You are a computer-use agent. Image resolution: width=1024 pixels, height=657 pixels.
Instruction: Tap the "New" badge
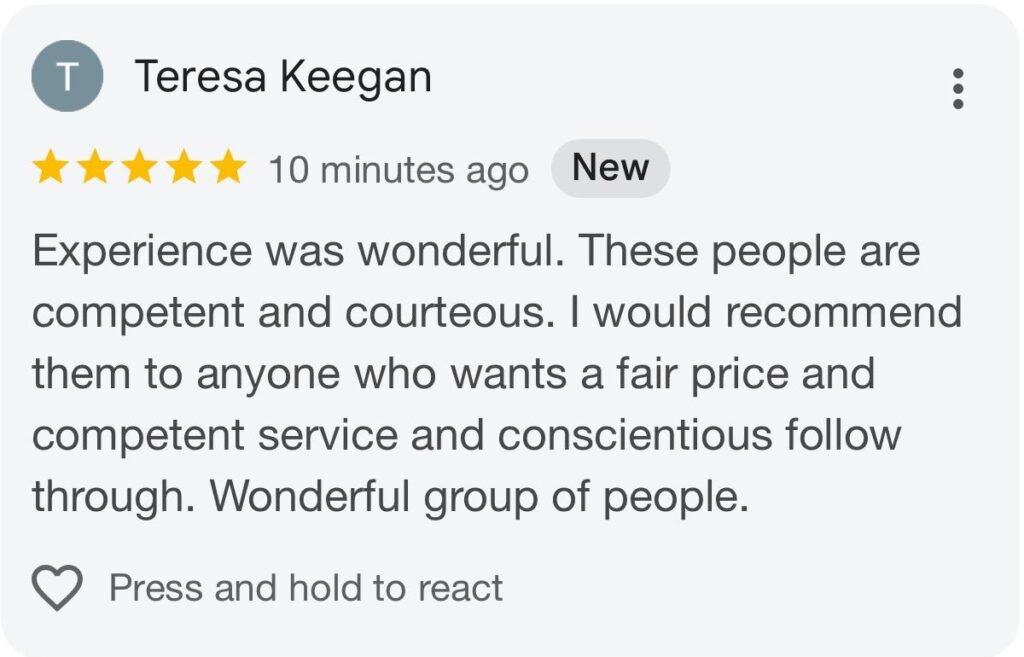pyautogui.click(x=610, y=168)
